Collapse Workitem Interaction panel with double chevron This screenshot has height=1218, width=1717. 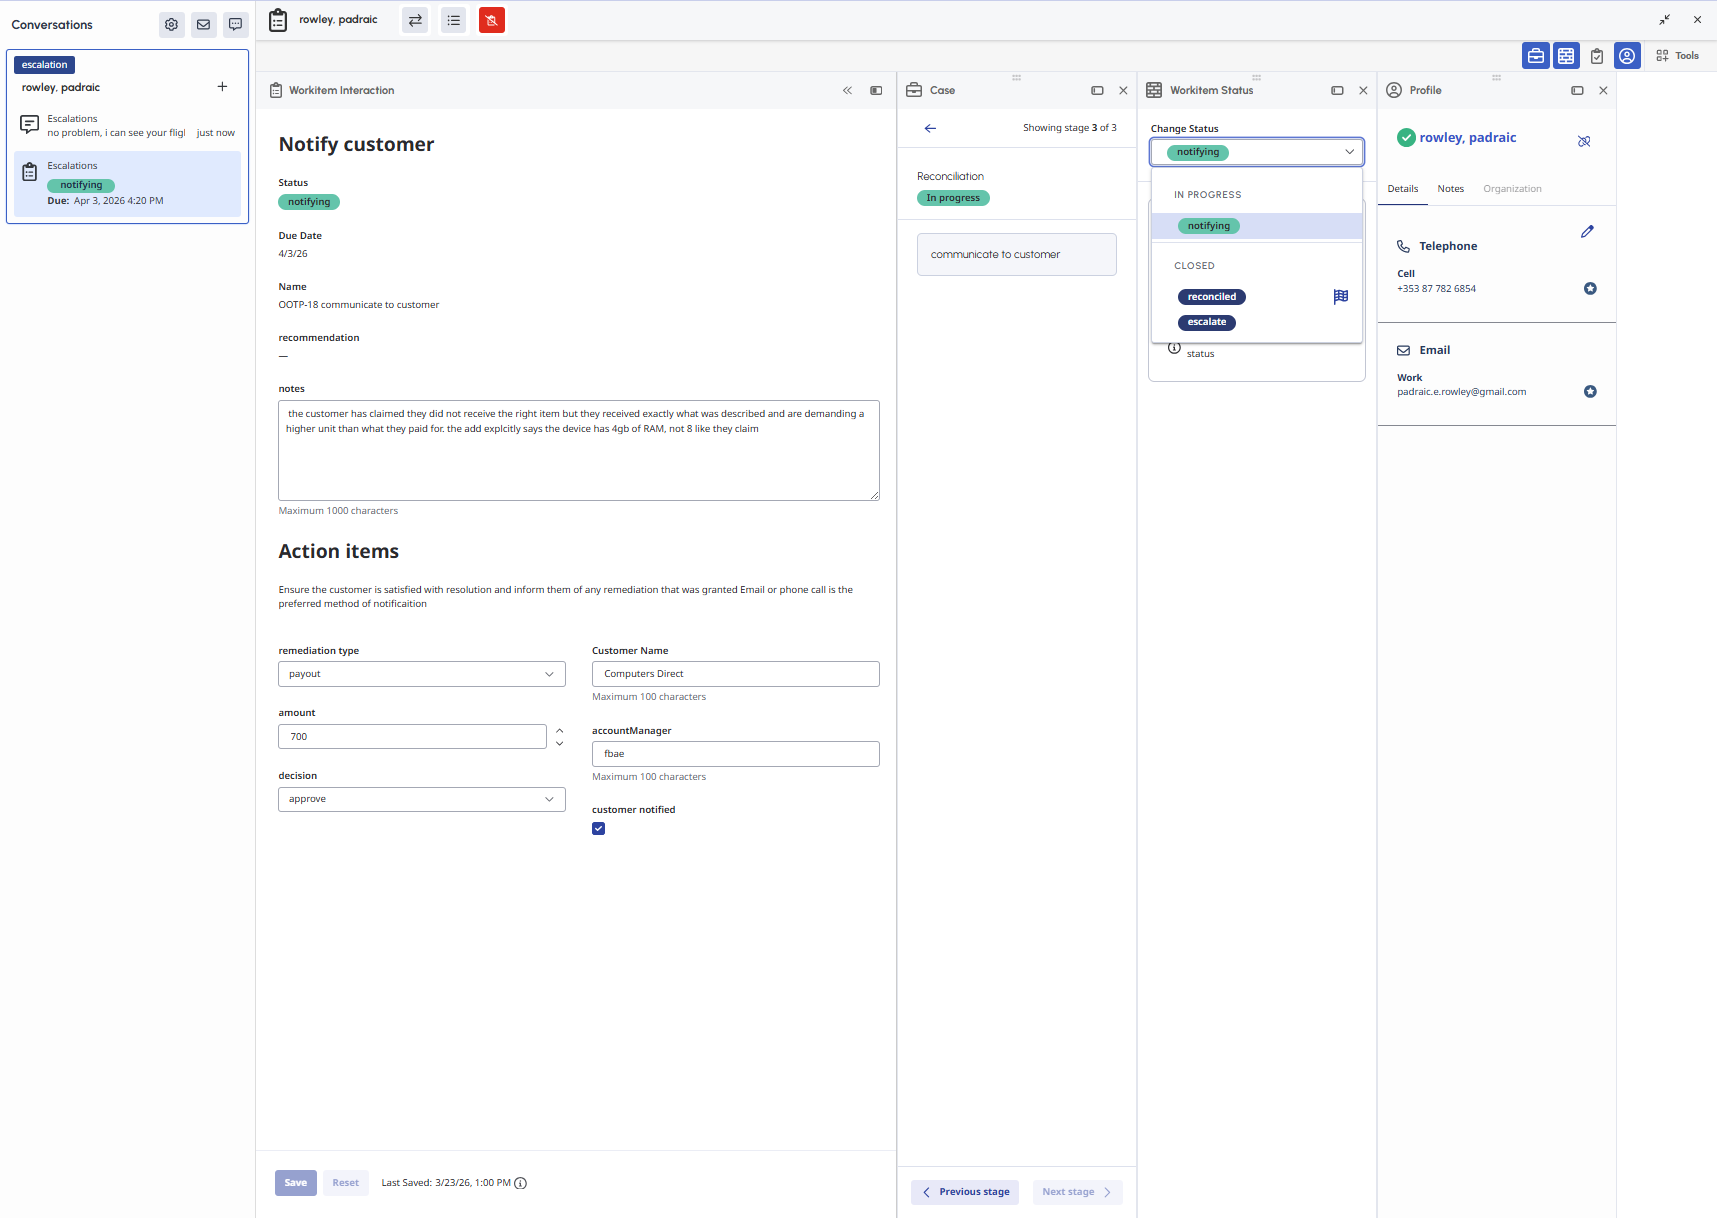point(847,91)
